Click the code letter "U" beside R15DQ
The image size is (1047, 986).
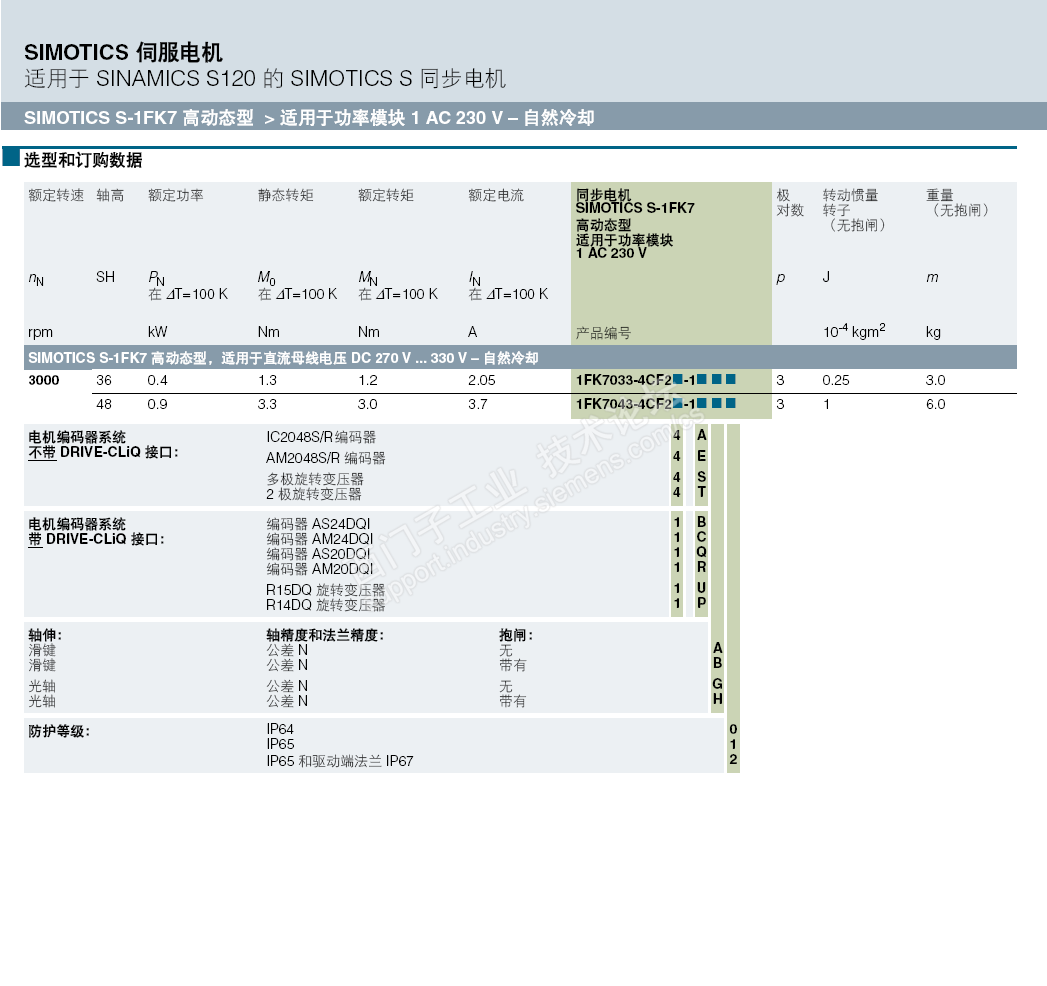click(x=701, y=587)
